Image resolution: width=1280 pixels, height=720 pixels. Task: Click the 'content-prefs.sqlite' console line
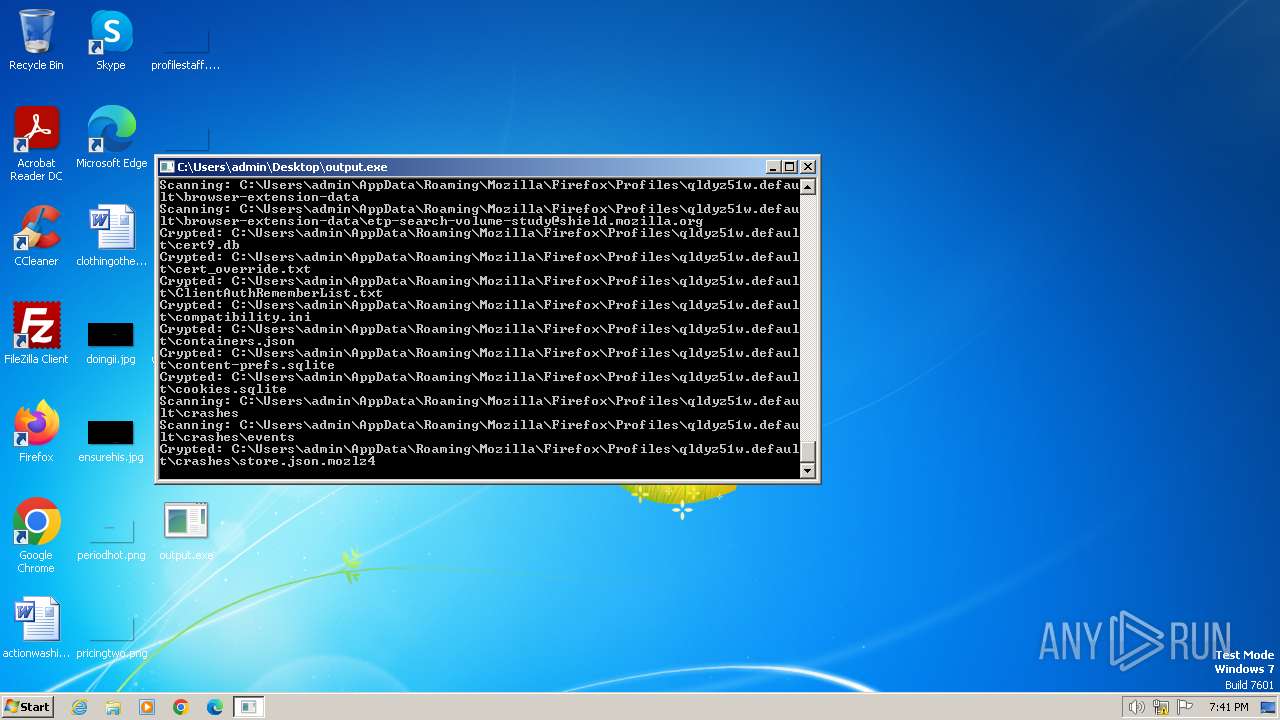pyautogui.click(x=479, y=359)
